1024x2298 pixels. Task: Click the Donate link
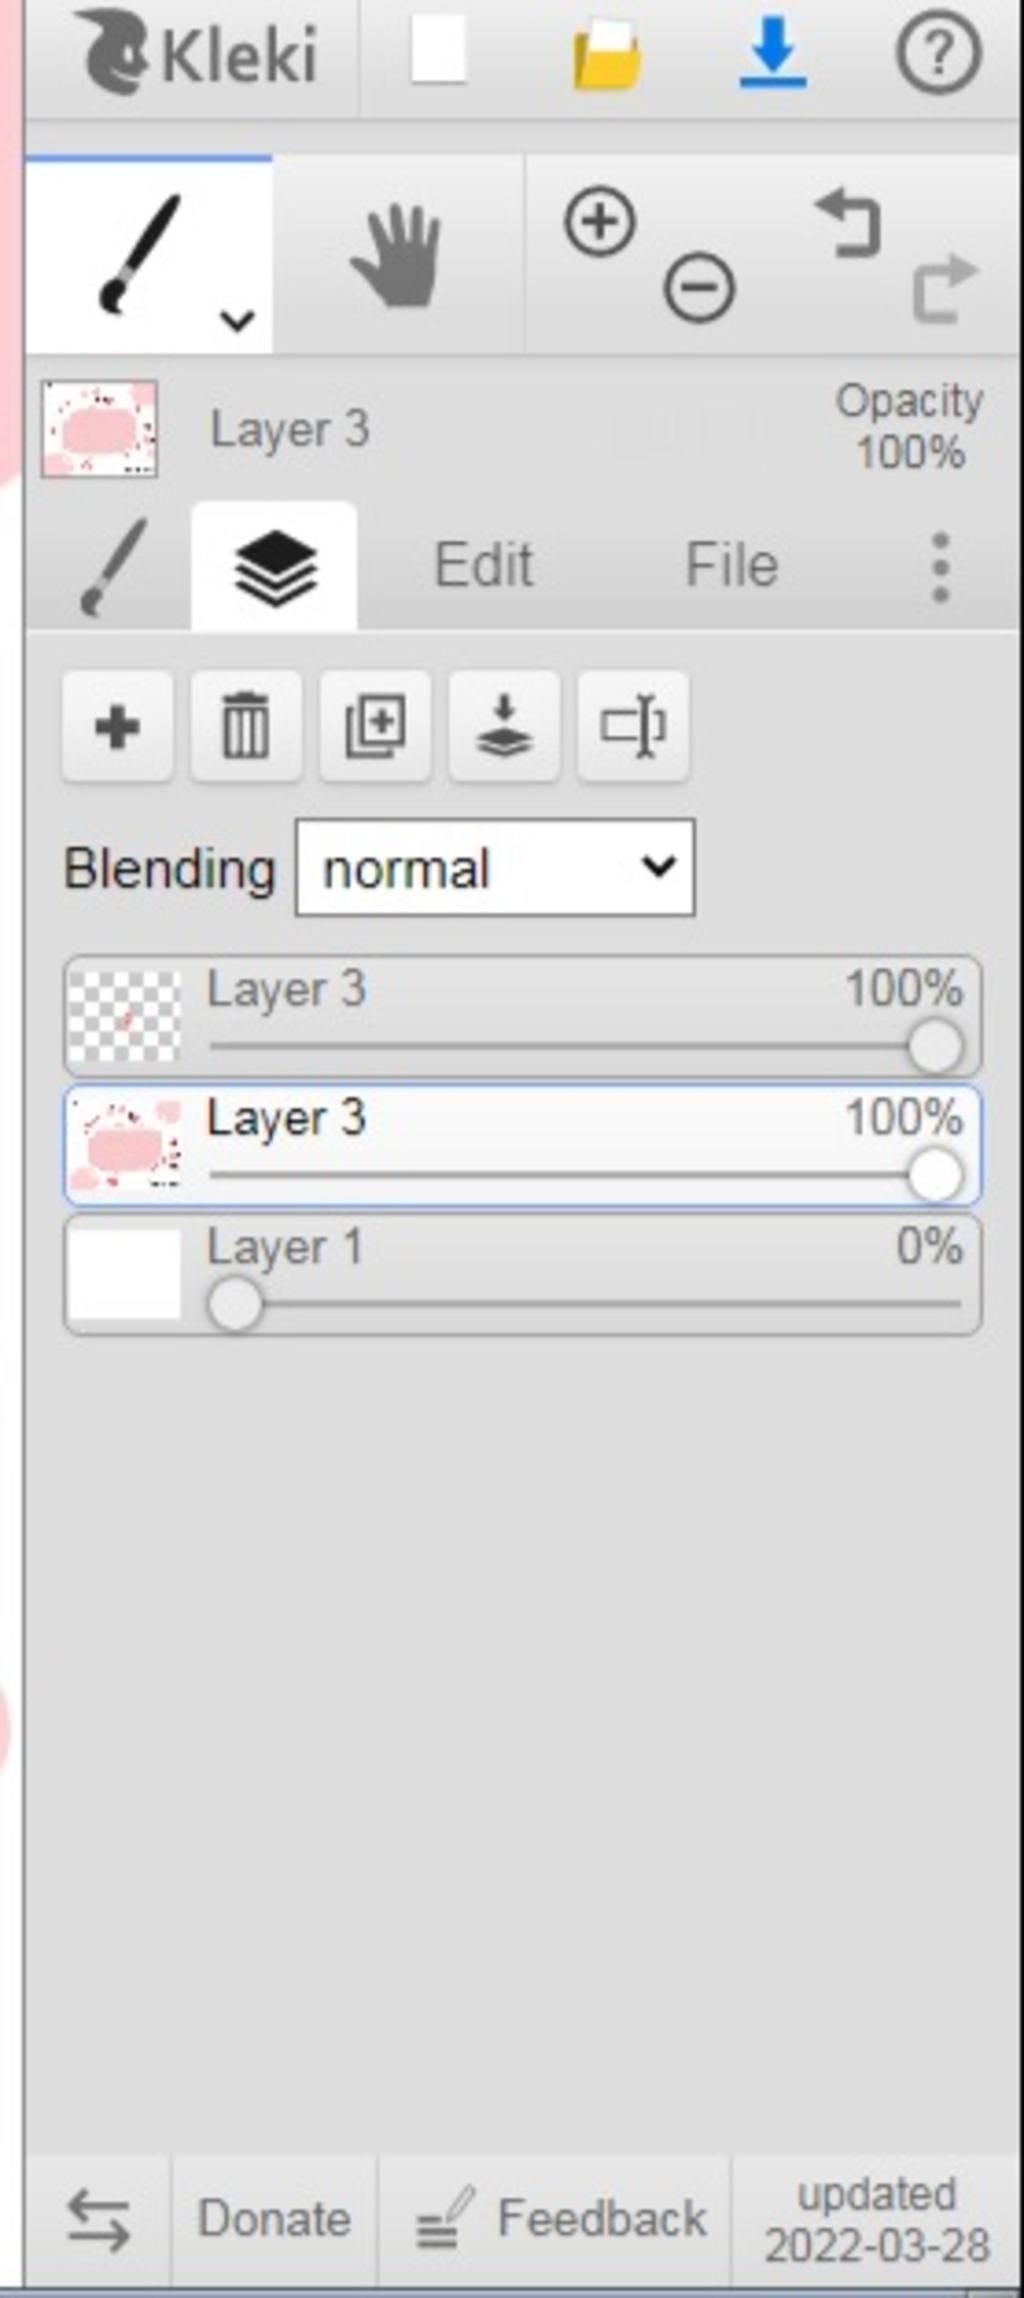pos(274,2219)
